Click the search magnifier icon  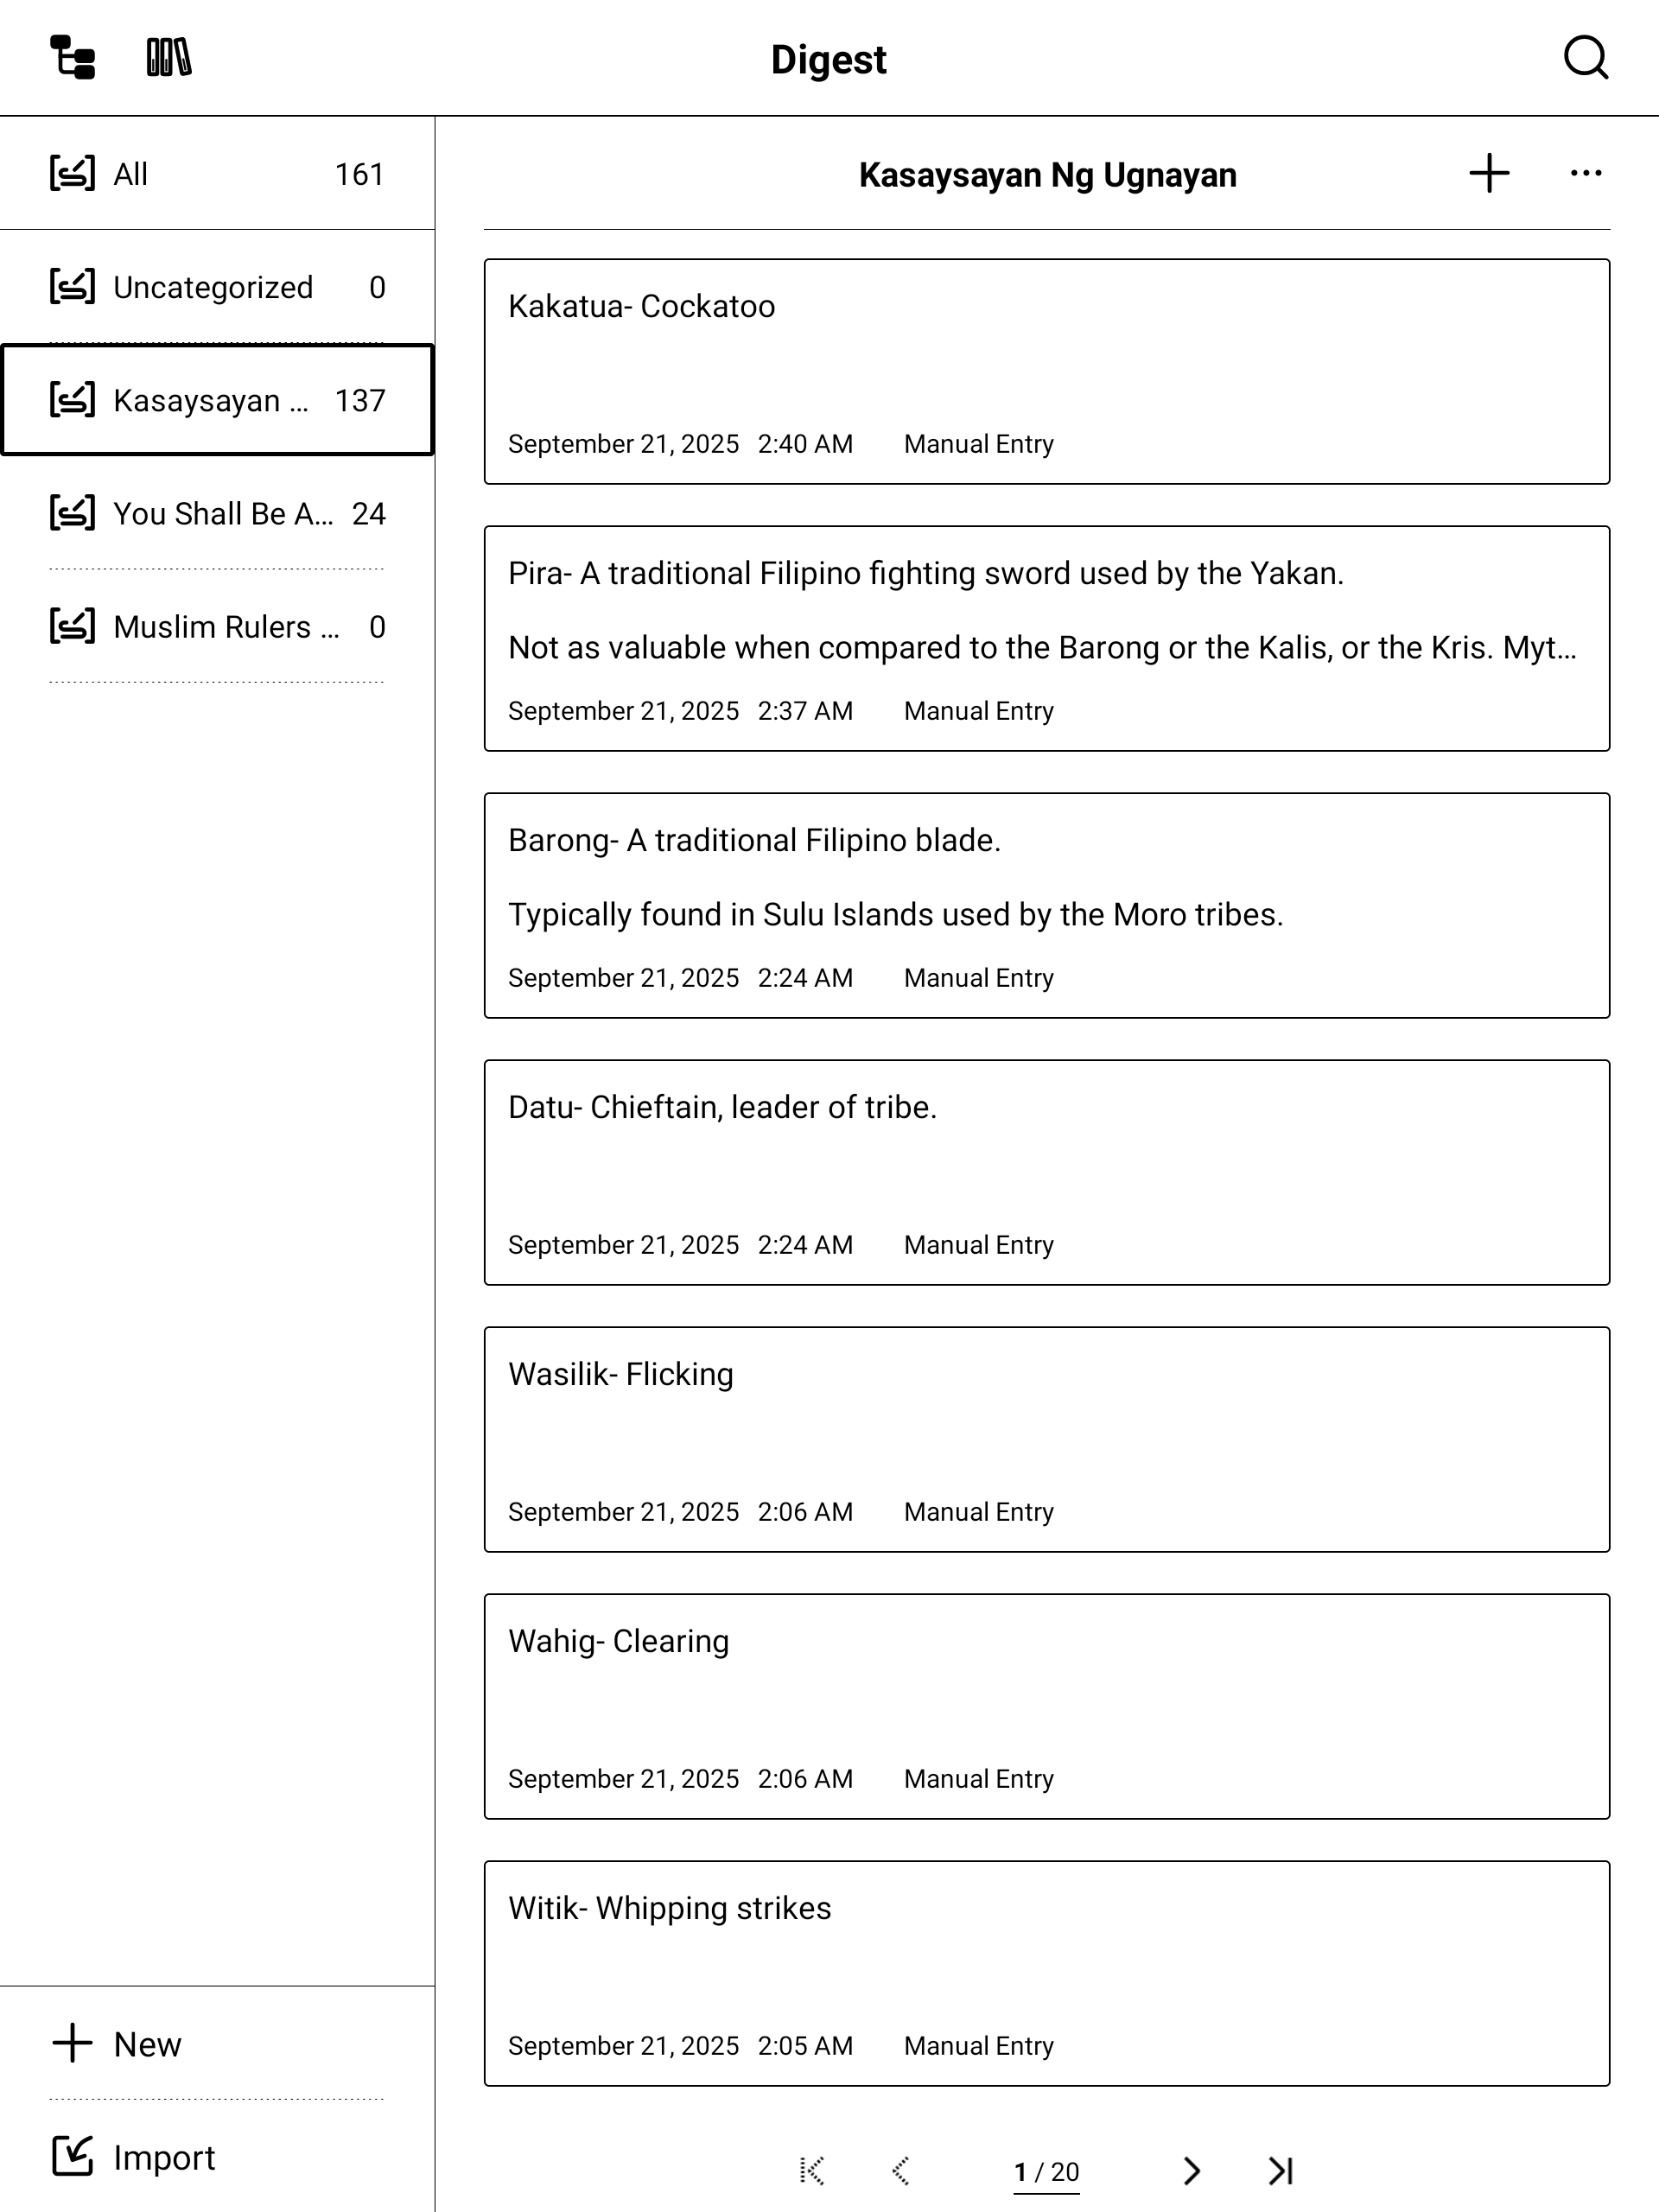point(1585,58)
